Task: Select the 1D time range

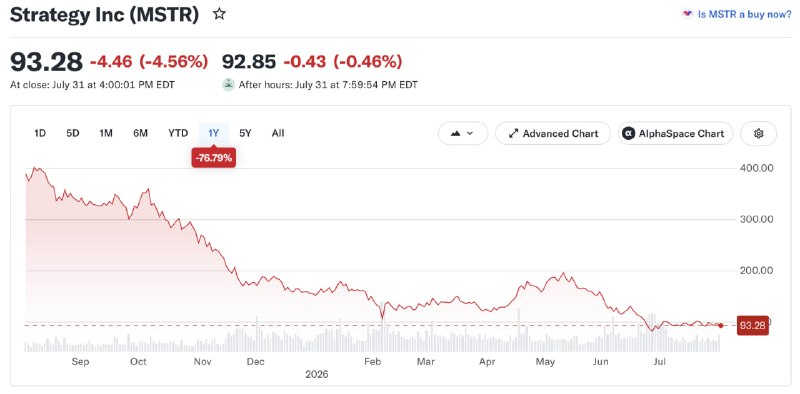Action: [40, 133]
